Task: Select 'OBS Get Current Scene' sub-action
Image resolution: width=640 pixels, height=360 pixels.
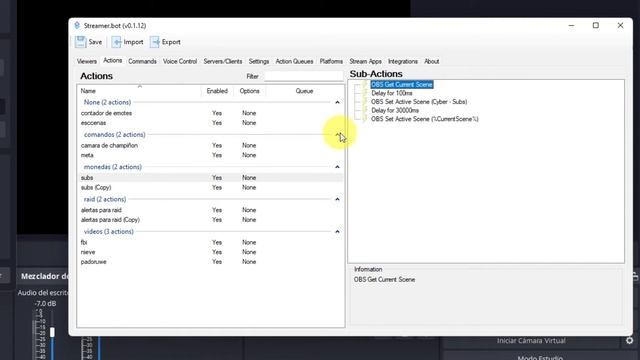Action: tap(402, 84)
